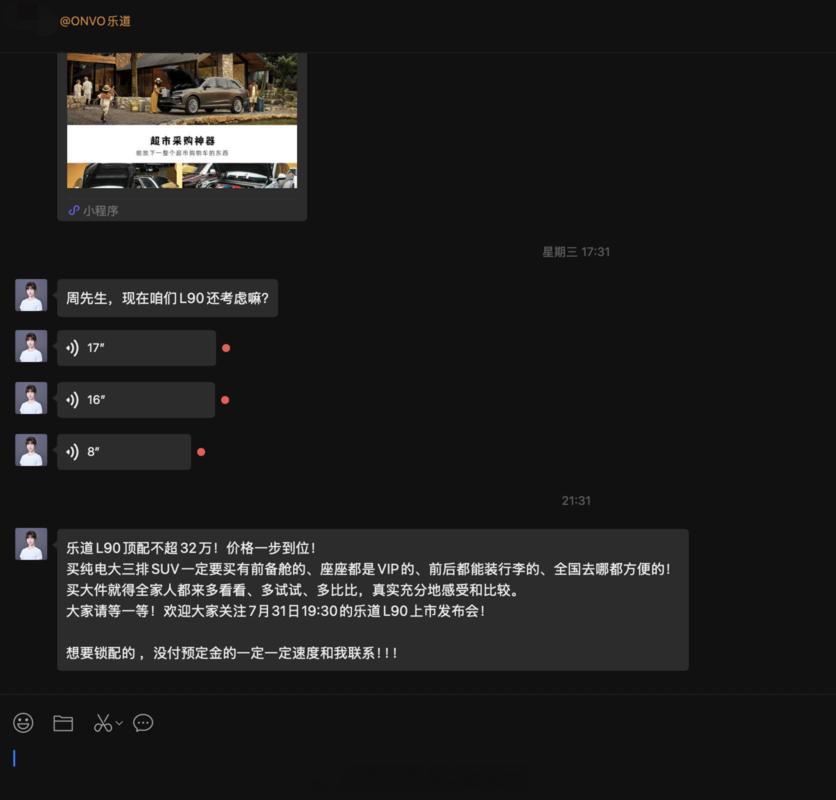Screen dimensions: 836x800
Task: Click avatar next to 17" voice message
Action: click(x=31, y=346)
